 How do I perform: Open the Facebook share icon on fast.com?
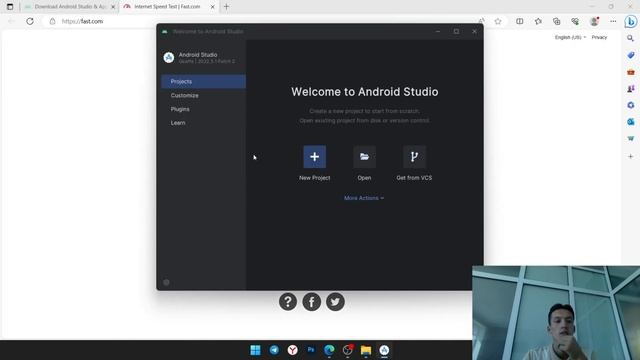pyautogui.click(x=311, y=302)
